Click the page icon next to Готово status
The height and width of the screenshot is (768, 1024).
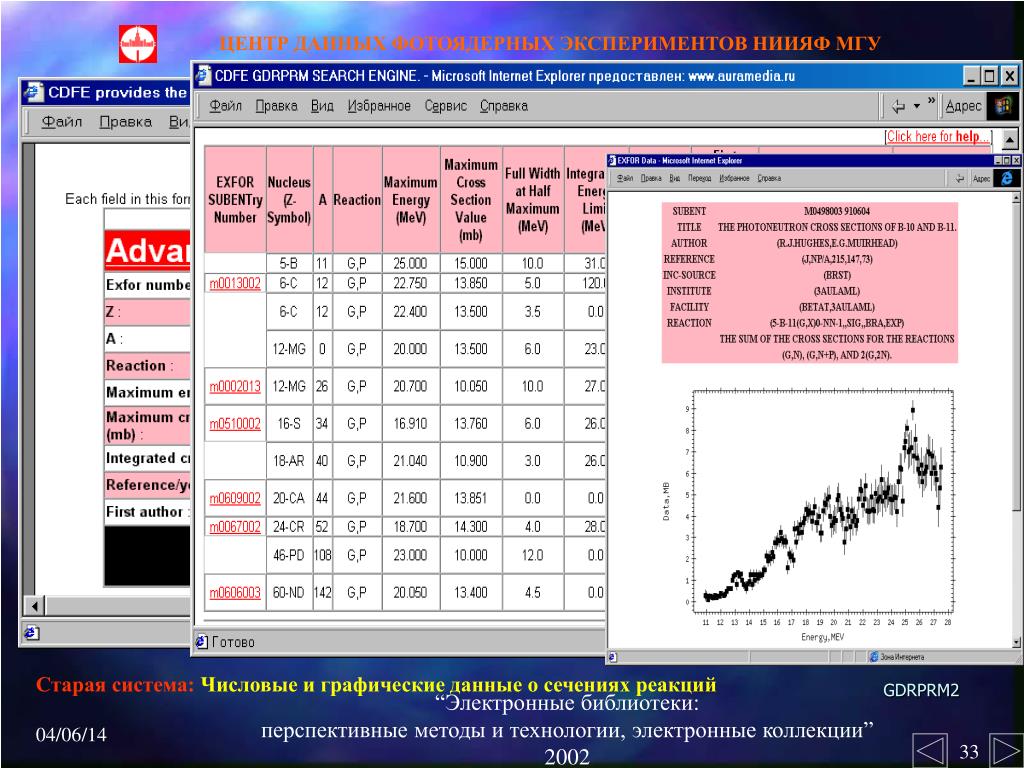[x=202, y=642]
